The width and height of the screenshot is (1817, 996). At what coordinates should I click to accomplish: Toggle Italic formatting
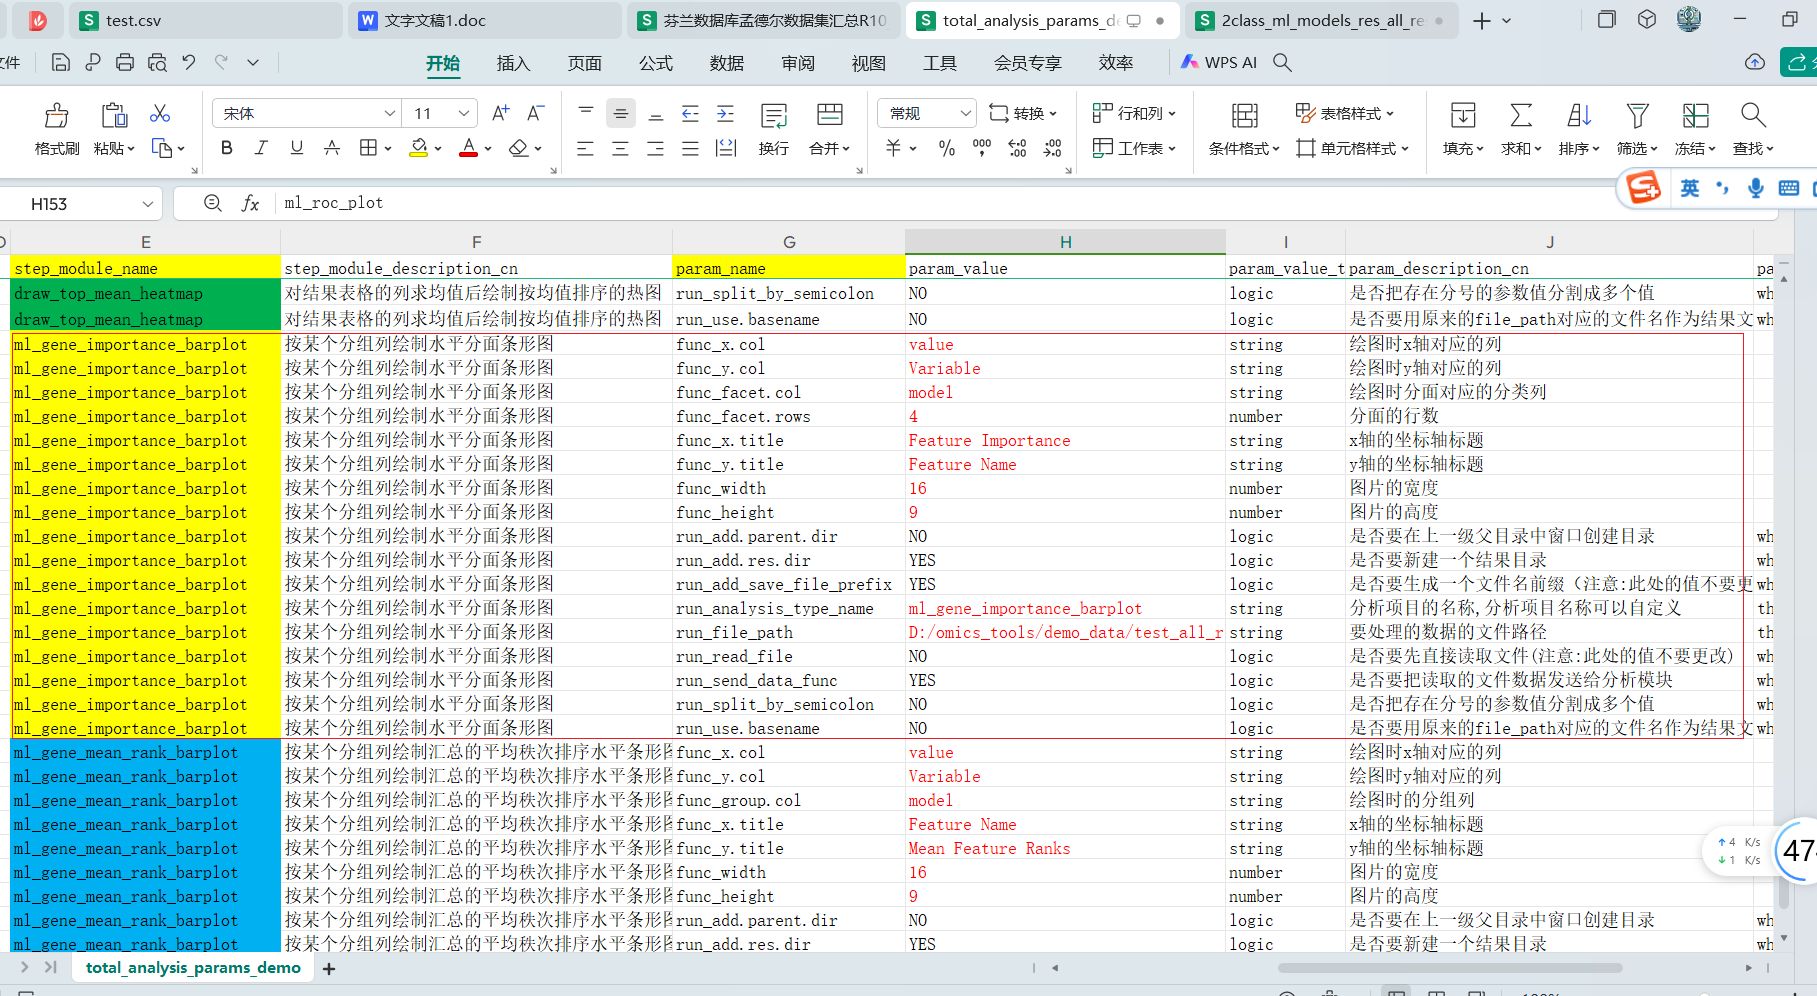coord(261,148)
